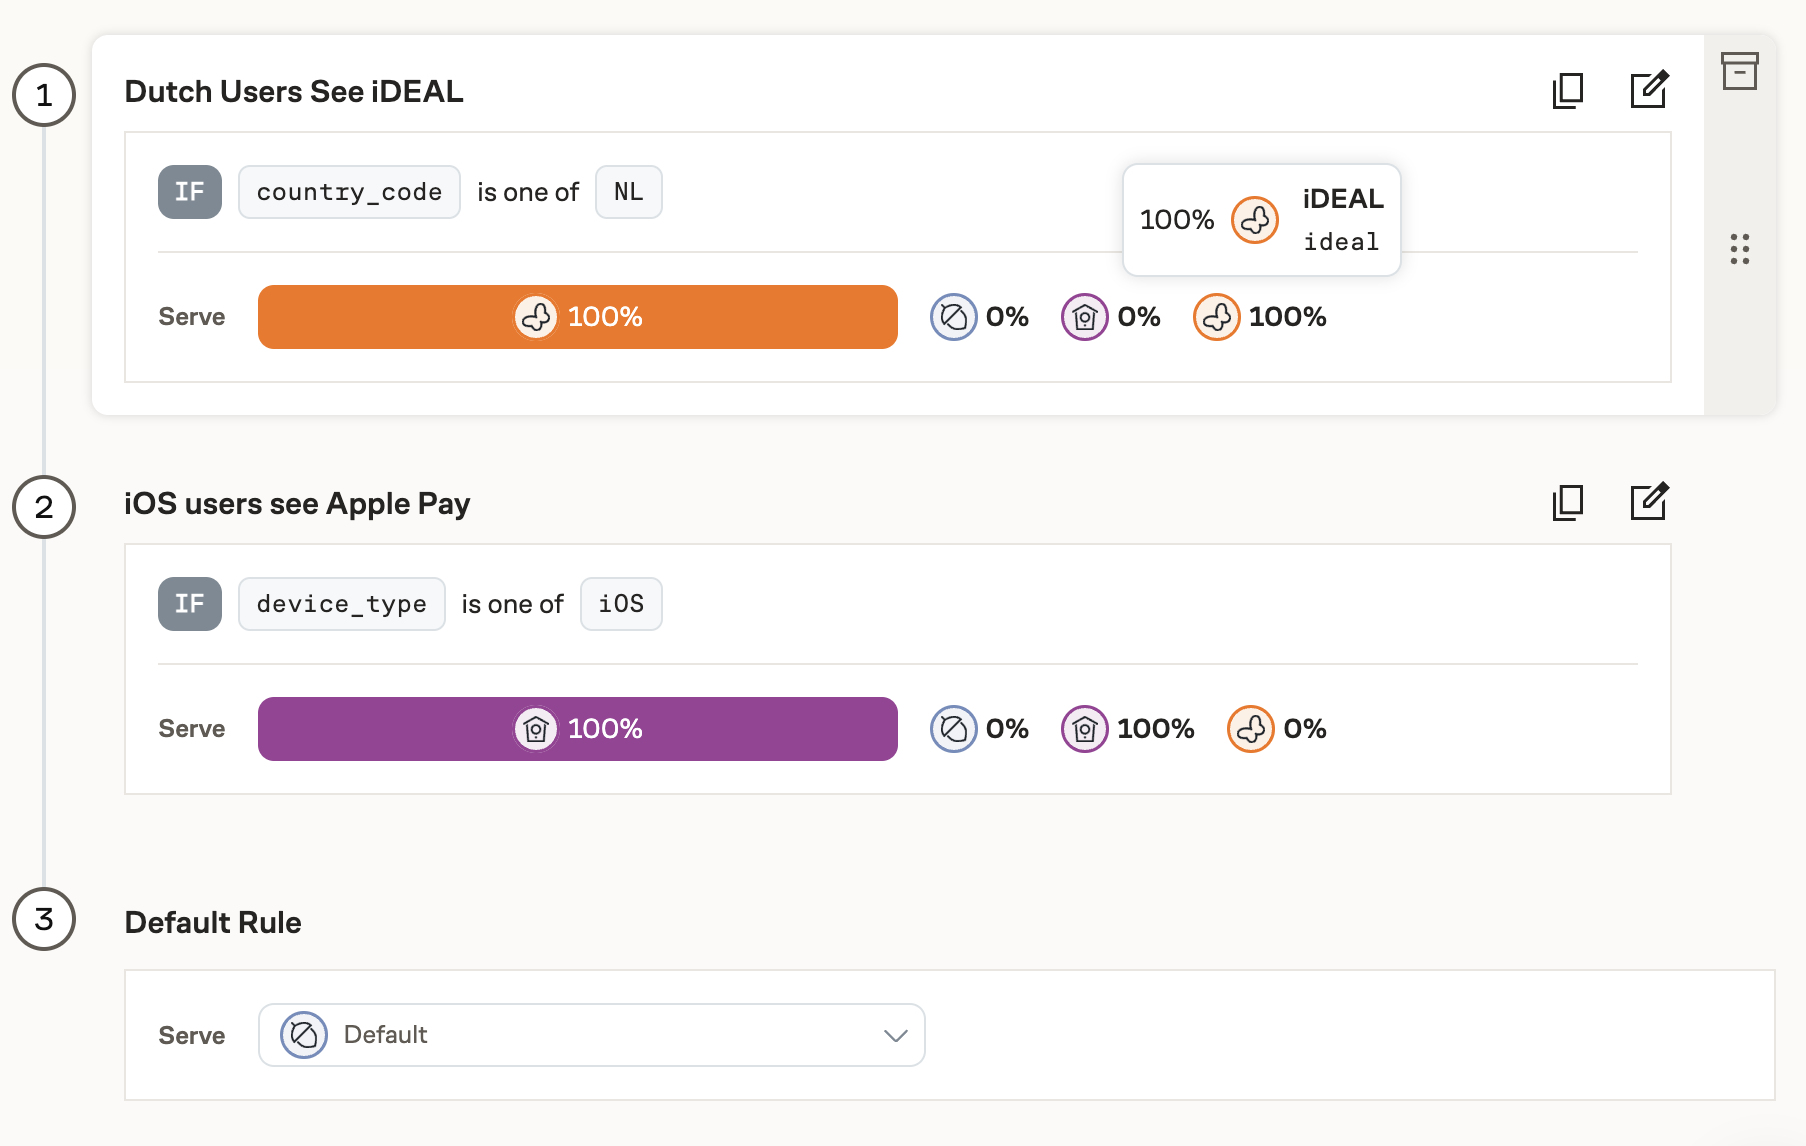Select the NL value chip
The width and height of the screenshot is (1806, 1146).
628,192
